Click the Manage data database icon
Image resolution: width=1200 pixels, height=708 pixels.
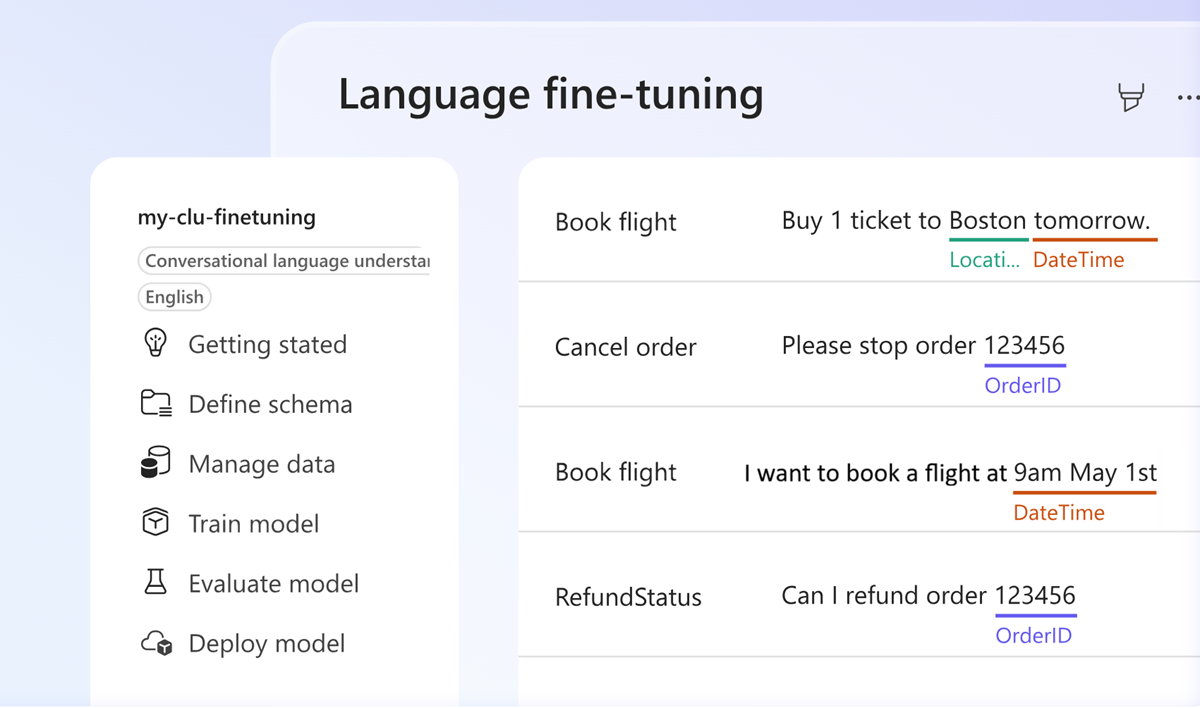point(156,464)
